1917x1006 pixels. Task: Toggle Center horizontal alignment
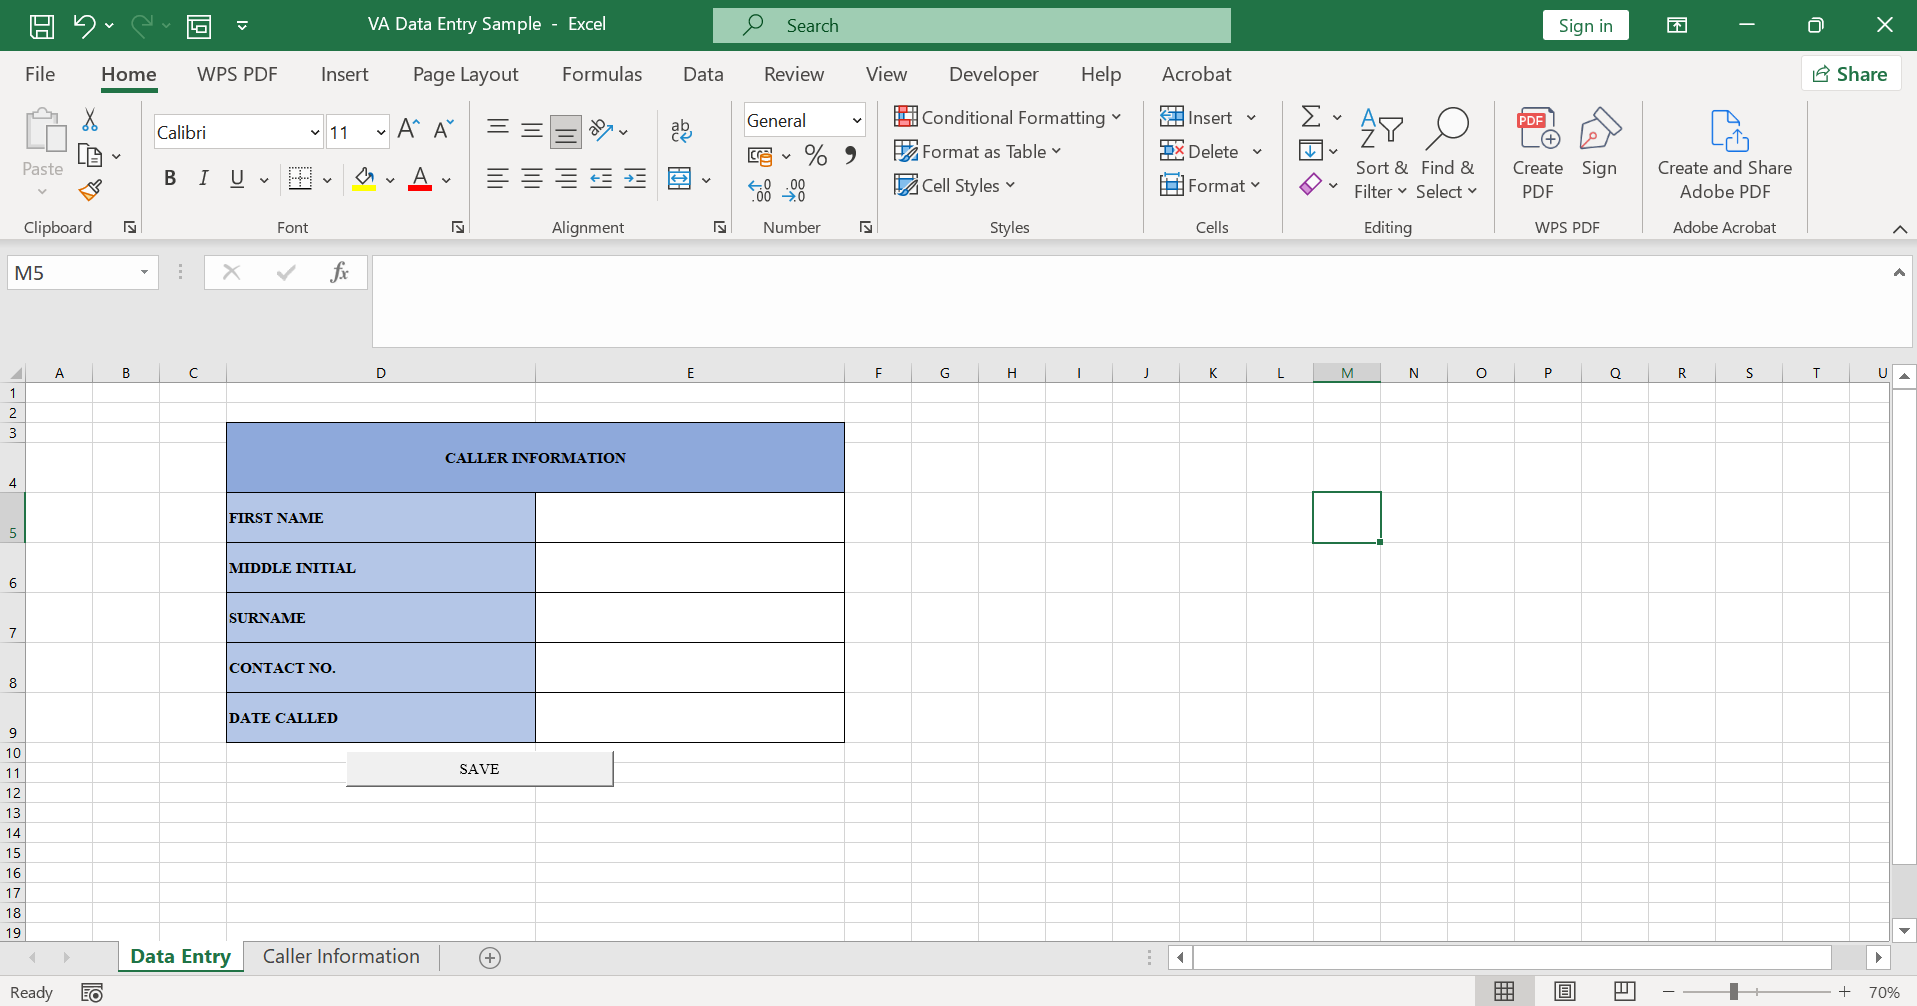532,179
